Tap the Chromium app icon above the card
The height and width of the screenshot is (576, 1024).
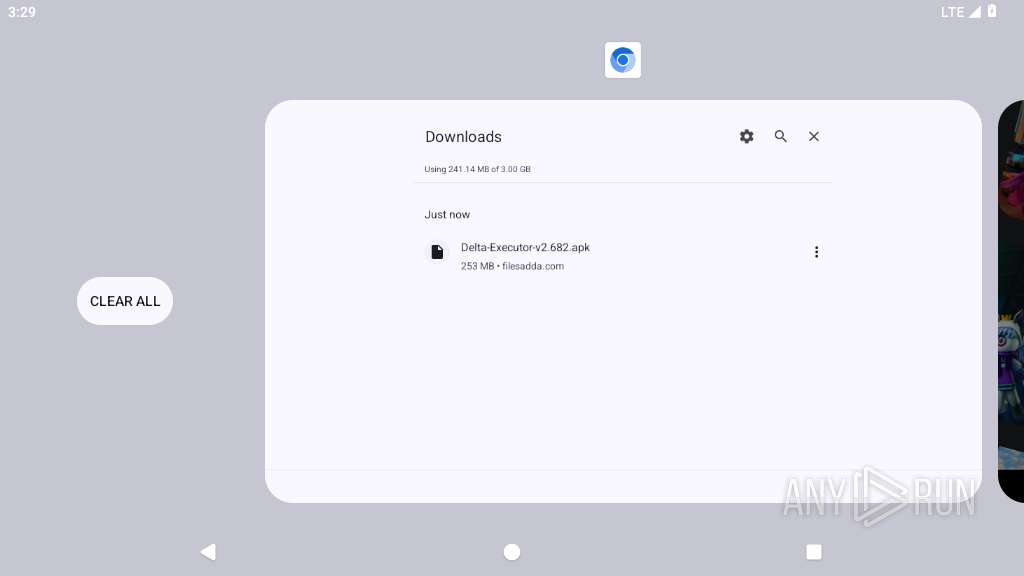point(622,60)
